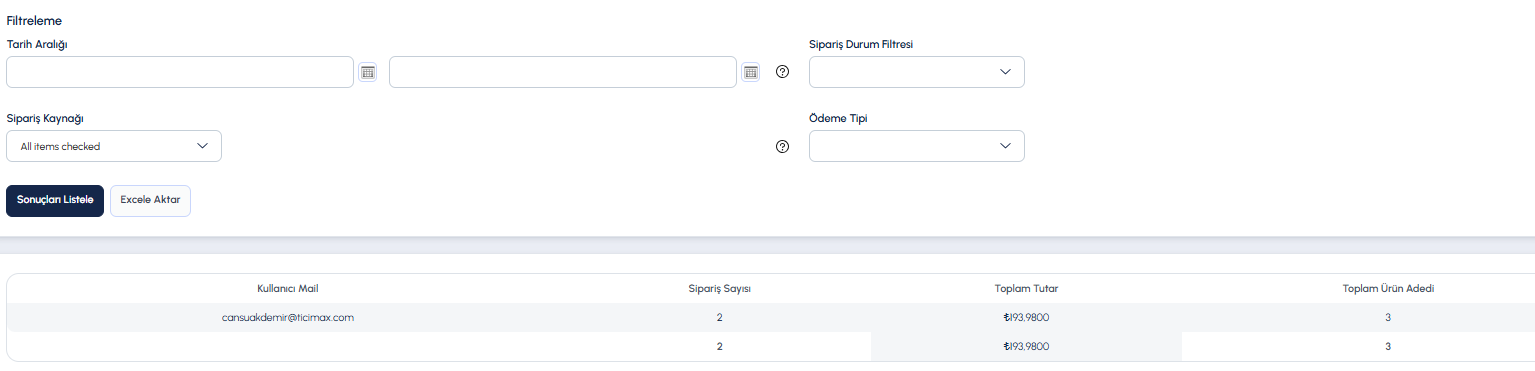
Task: Click order count 2 in first data row
Action: tap(720, 317)
